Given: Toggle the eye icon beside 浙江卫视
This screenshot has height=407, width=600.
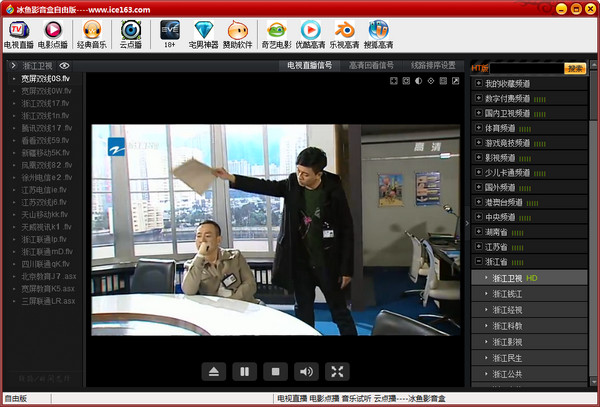Looking at the screenshot, I should coord(65,66).
